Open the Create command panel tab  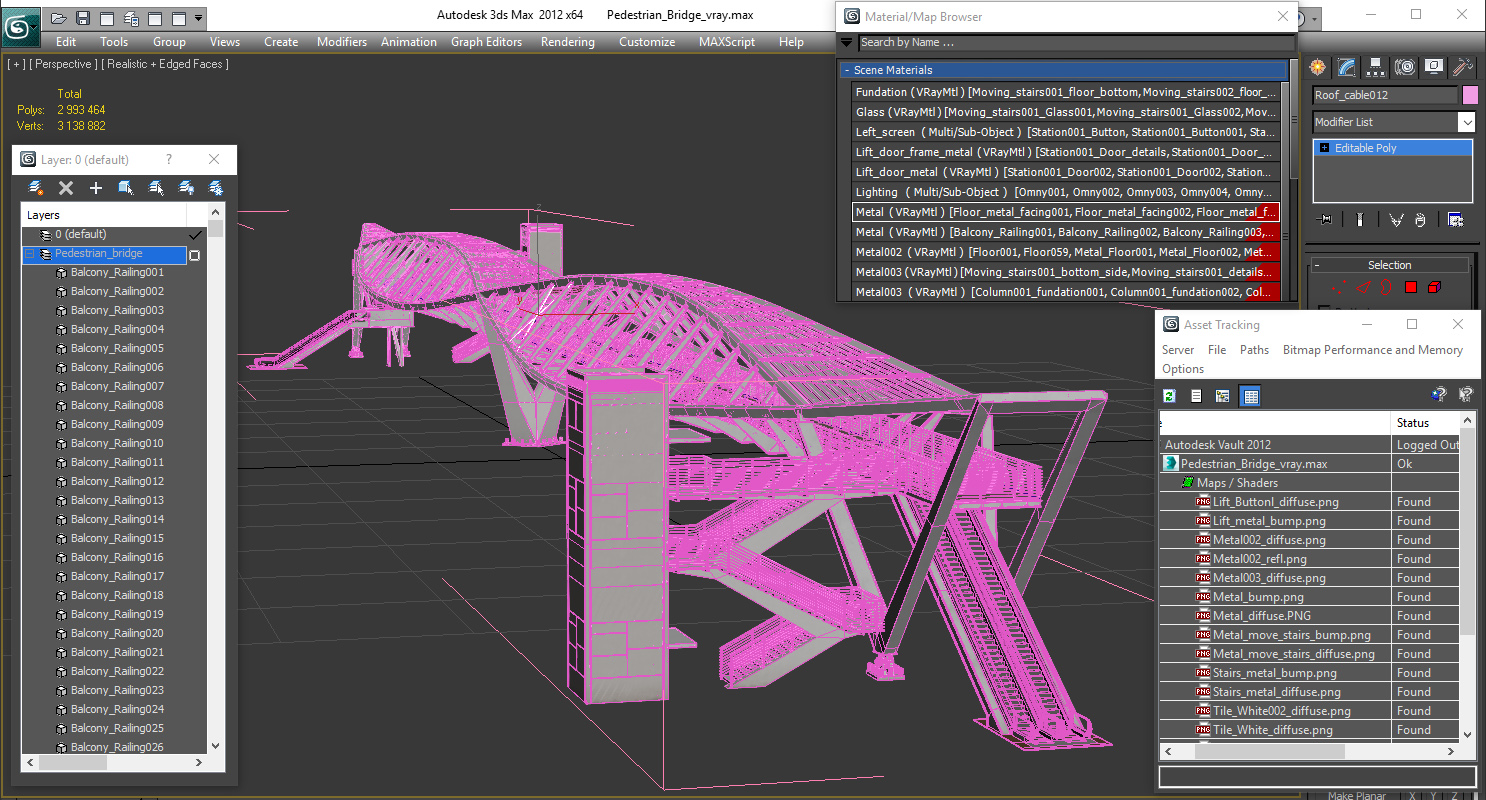tap(1318, 67)
